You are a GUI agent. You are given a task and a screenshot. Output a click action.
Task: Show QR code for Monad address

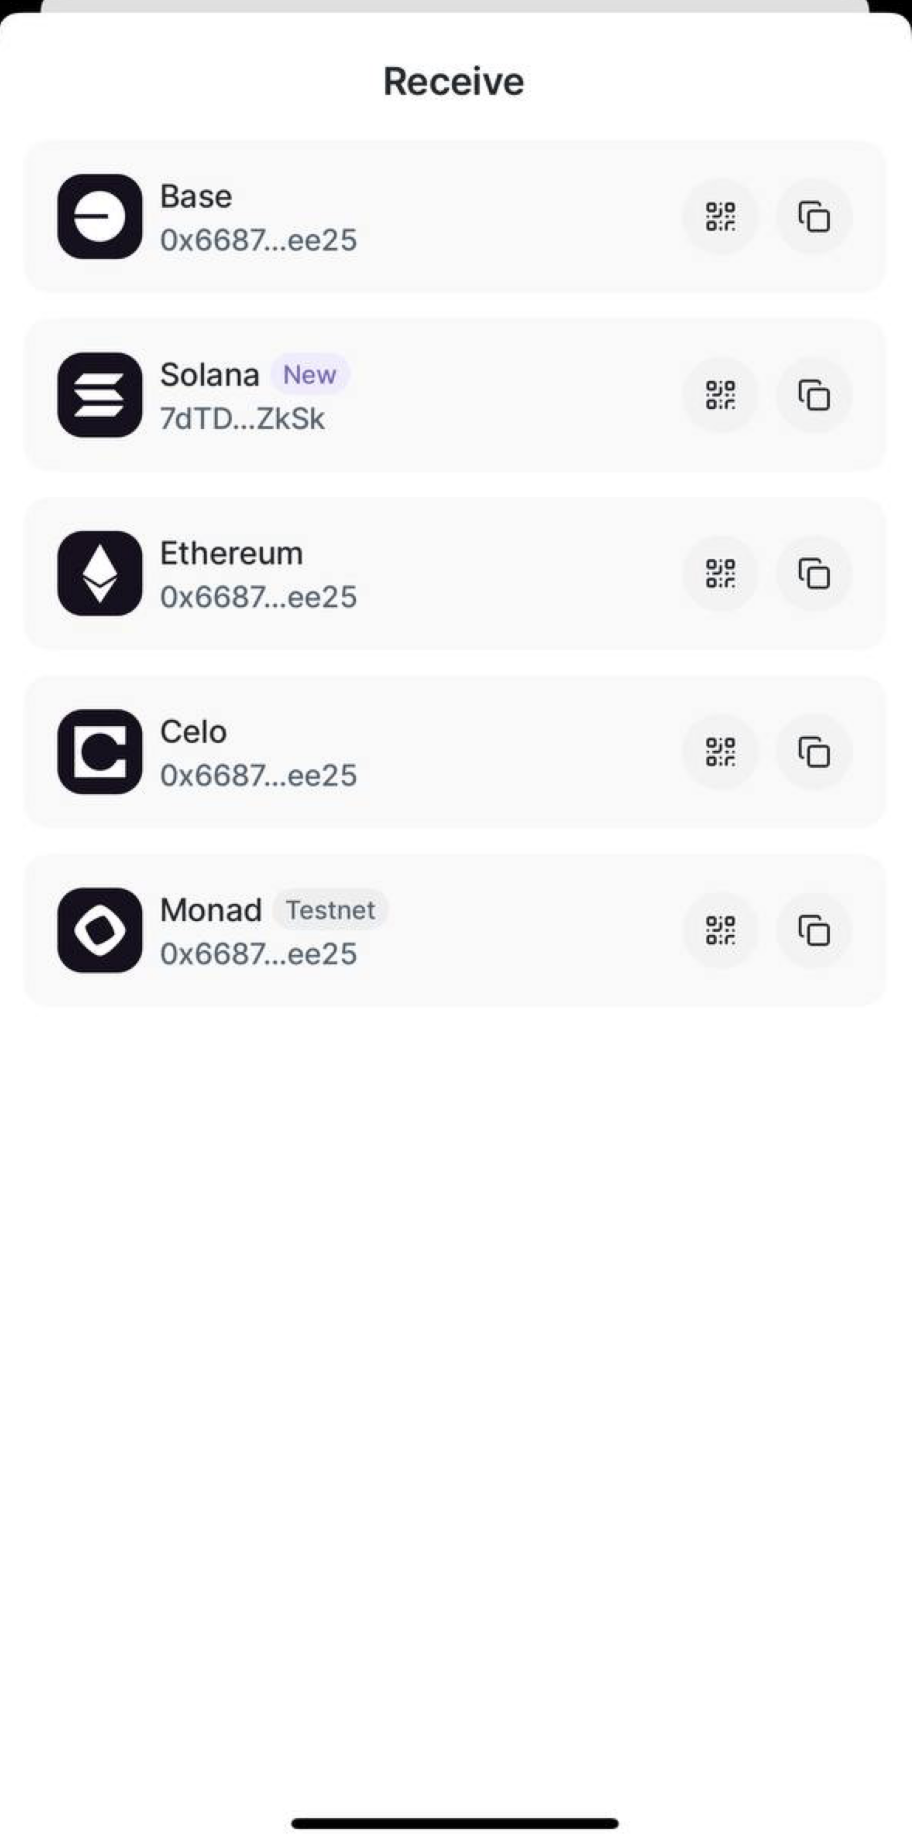[720, 930]
